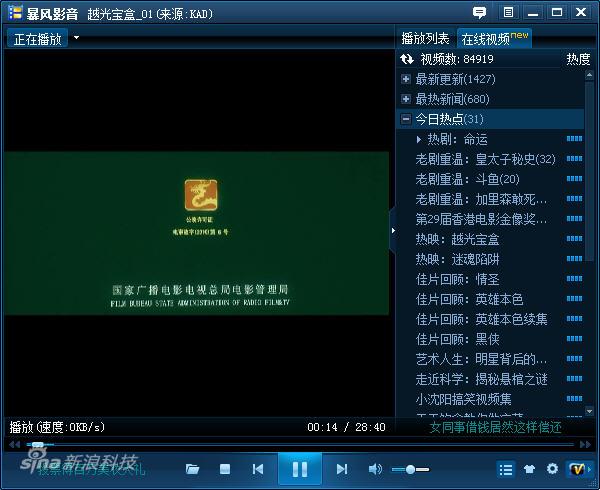Open settings gear icon
The height and width of the screenshot is (490, 600).
(552, 469)
